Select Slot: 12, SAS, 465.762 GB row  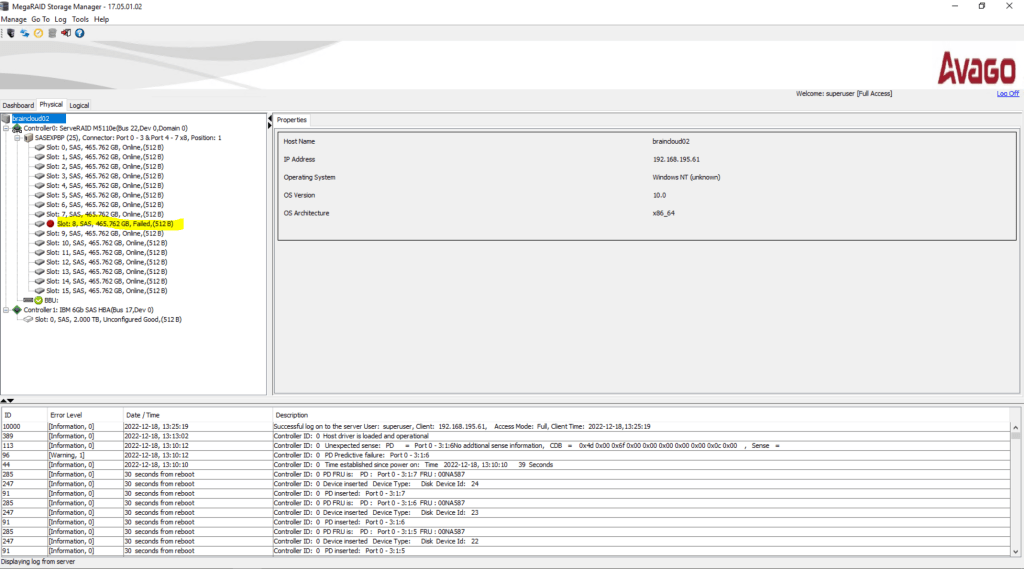[106, 262]
